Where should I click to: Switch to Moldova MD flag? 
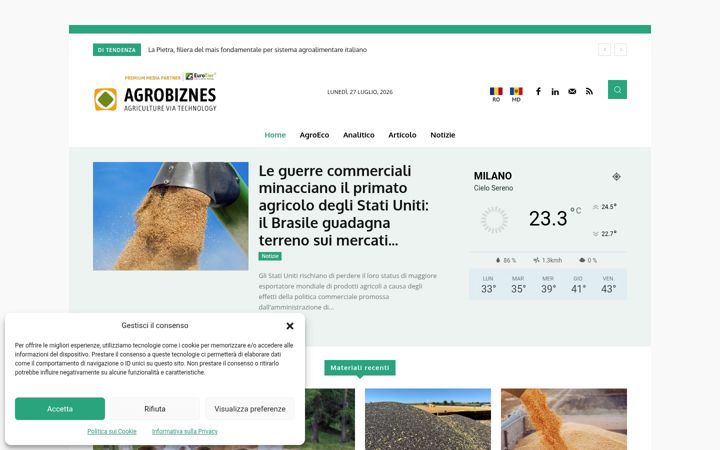pos(516,94)
